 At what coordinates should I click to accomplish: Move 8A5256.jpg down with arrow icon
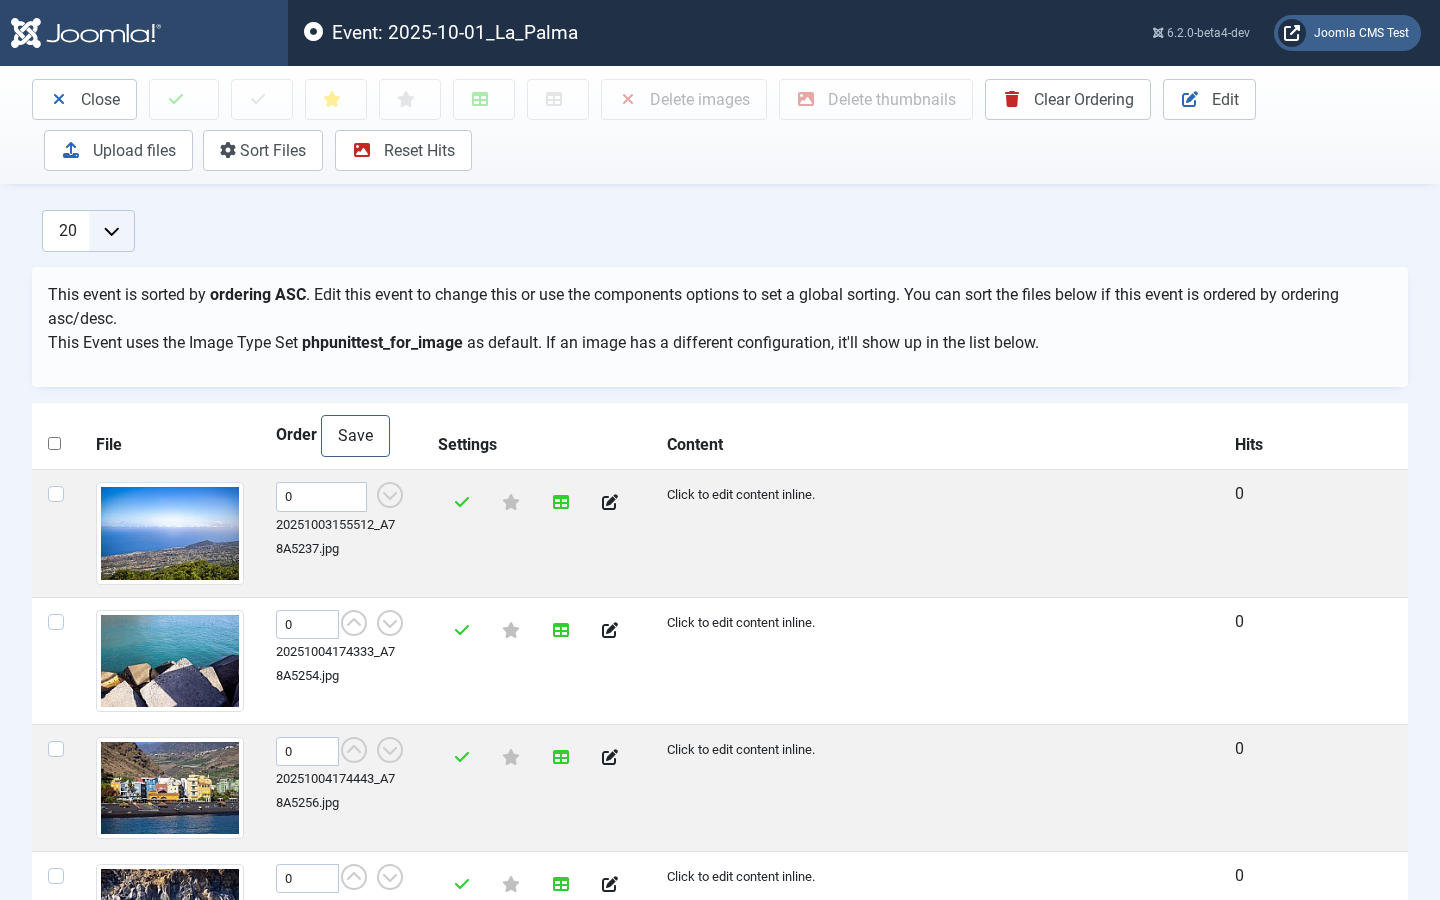click(390, 750)
